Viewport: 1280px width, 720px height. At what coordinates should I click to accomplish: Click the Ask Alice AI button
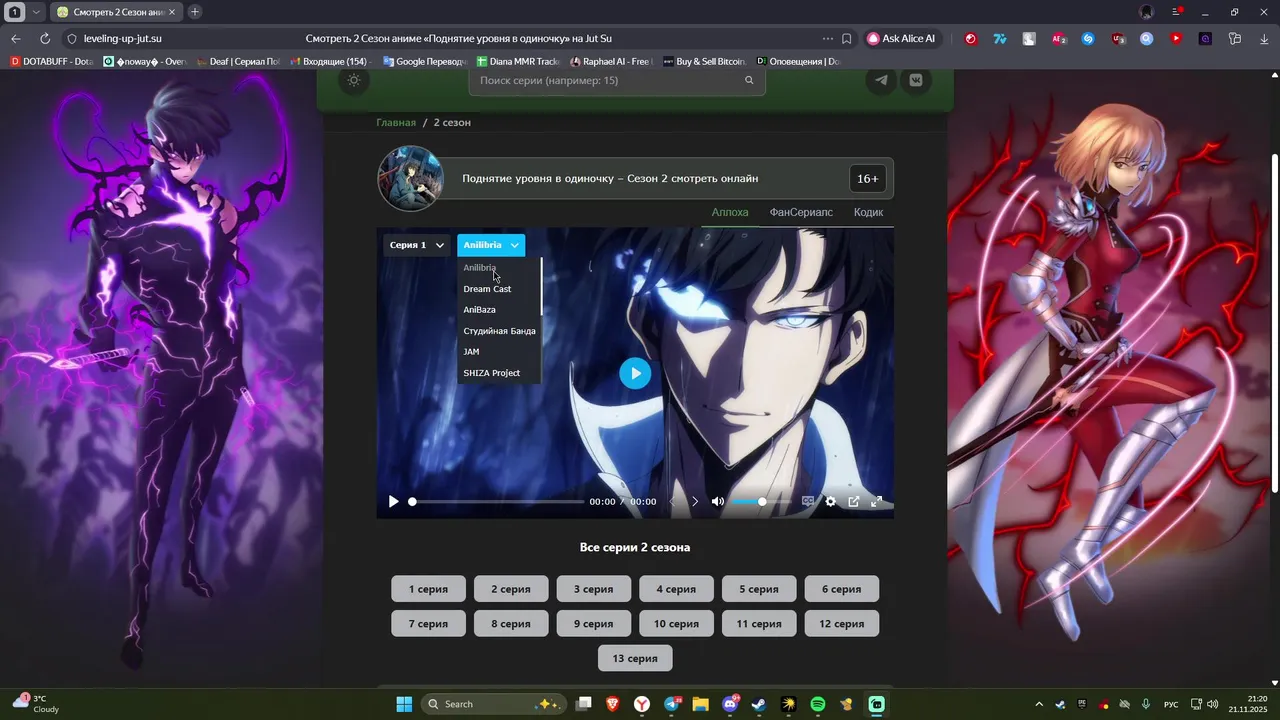pos(901,38)
